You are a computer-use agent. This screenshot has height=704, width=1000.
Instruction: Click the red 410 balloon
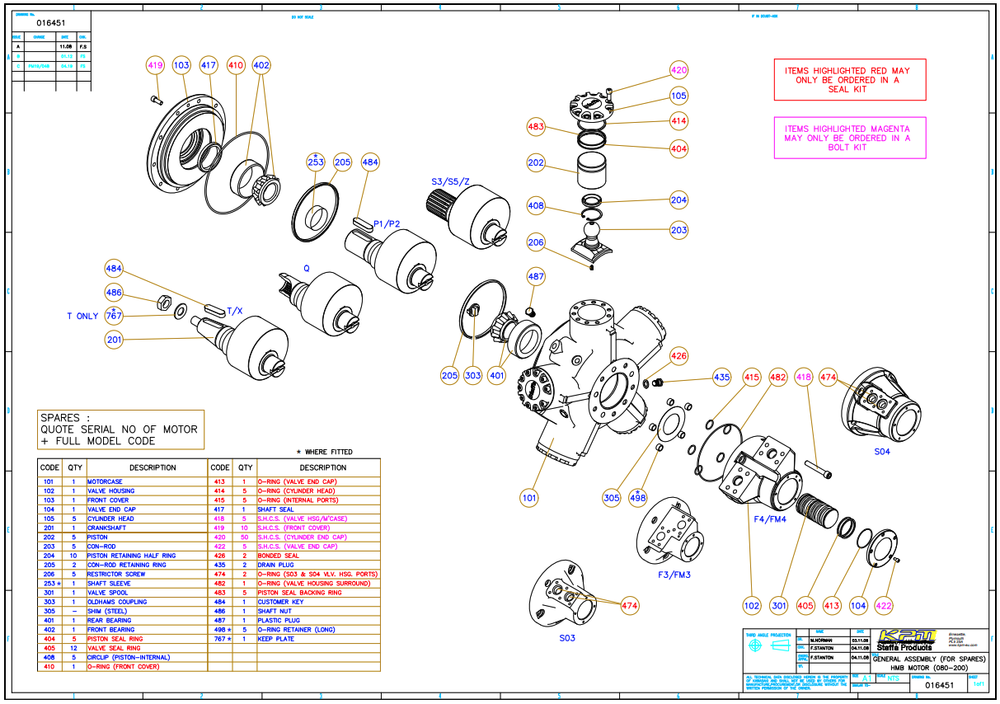236,65
